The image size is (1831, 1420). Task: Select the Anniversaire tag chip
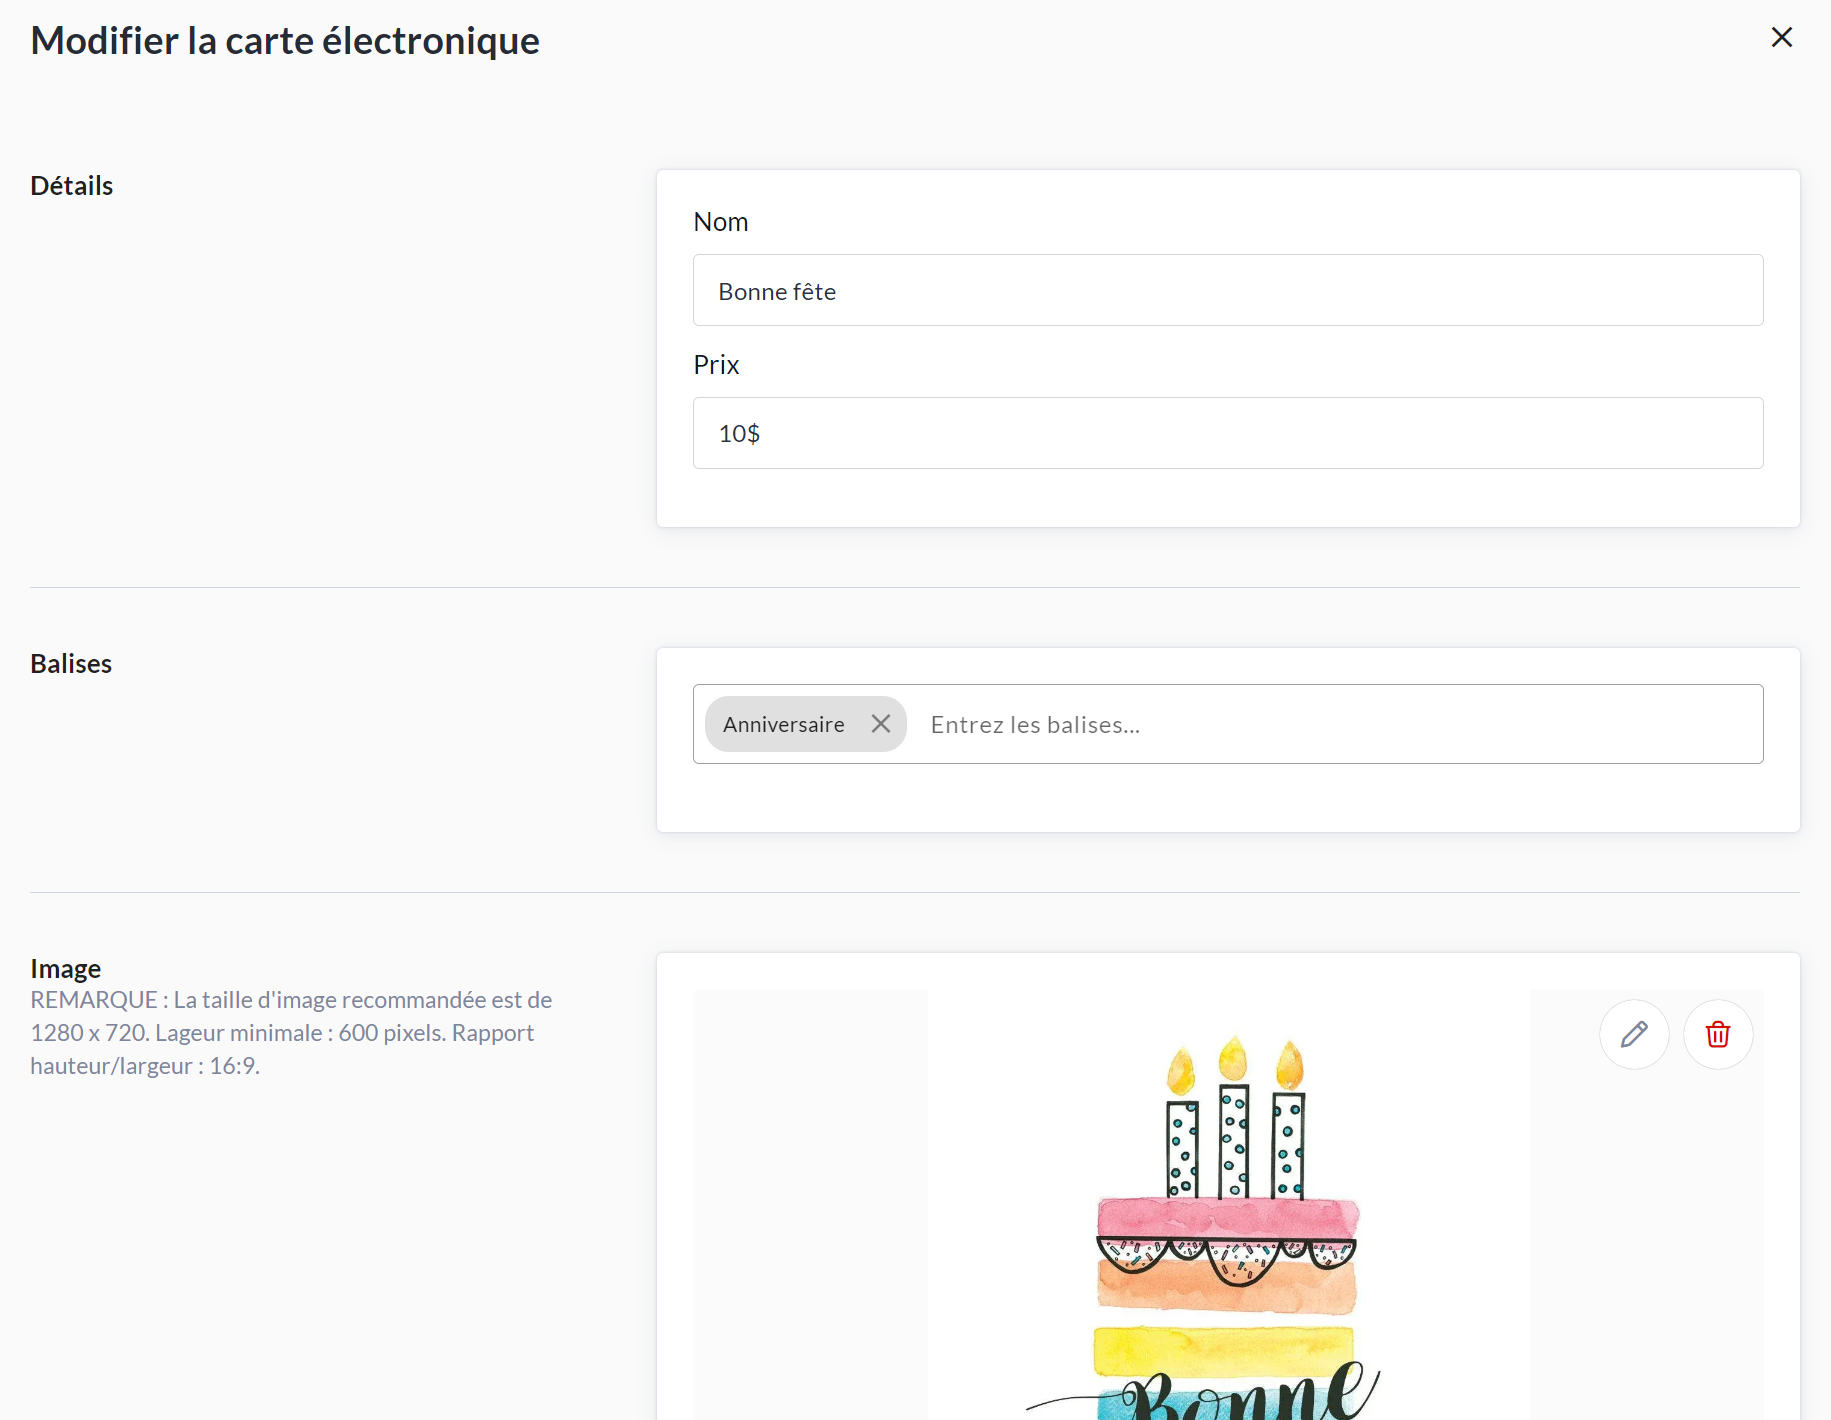point(783,725)
